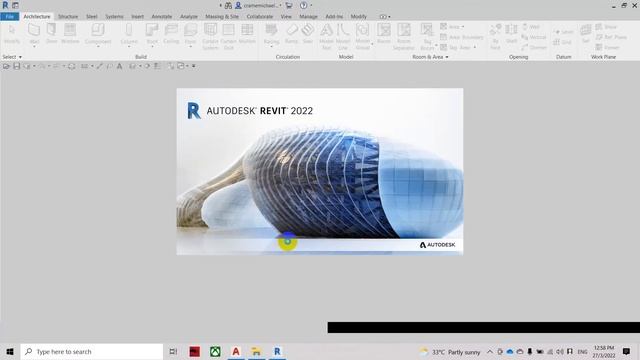This screenshot has height=360, width=640.
Task: Open the Component dropdown arrow
Action: tap(98, 47)
